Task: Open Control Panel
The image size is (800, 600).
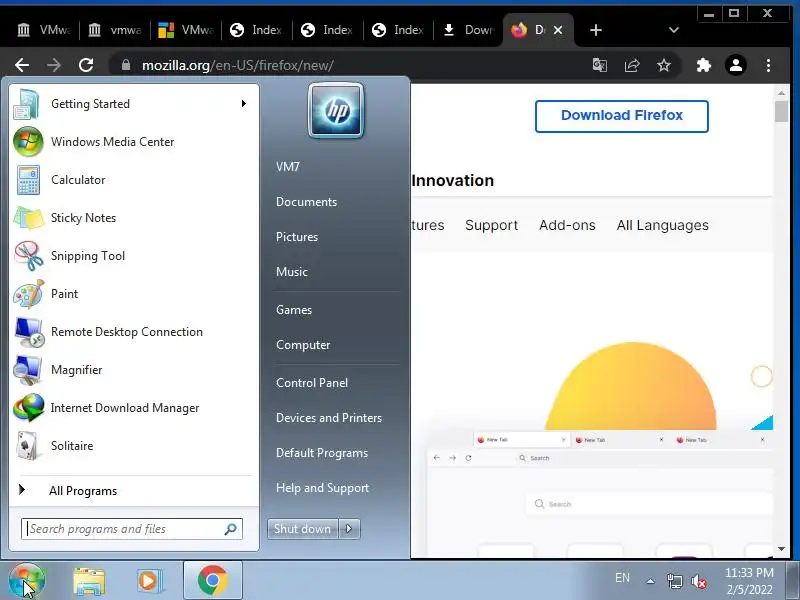Action: pyautogui.click(x=312, y=383)
